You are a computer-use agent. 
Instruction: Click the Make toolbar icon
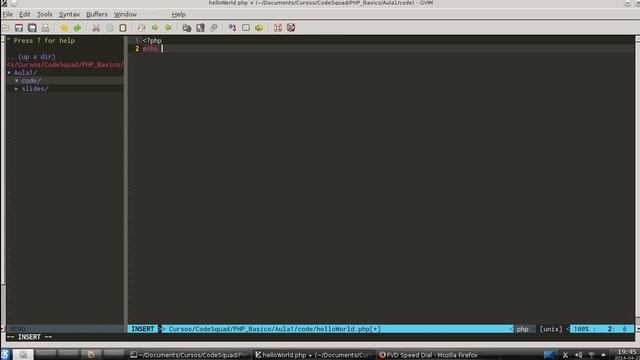(232, 28)
